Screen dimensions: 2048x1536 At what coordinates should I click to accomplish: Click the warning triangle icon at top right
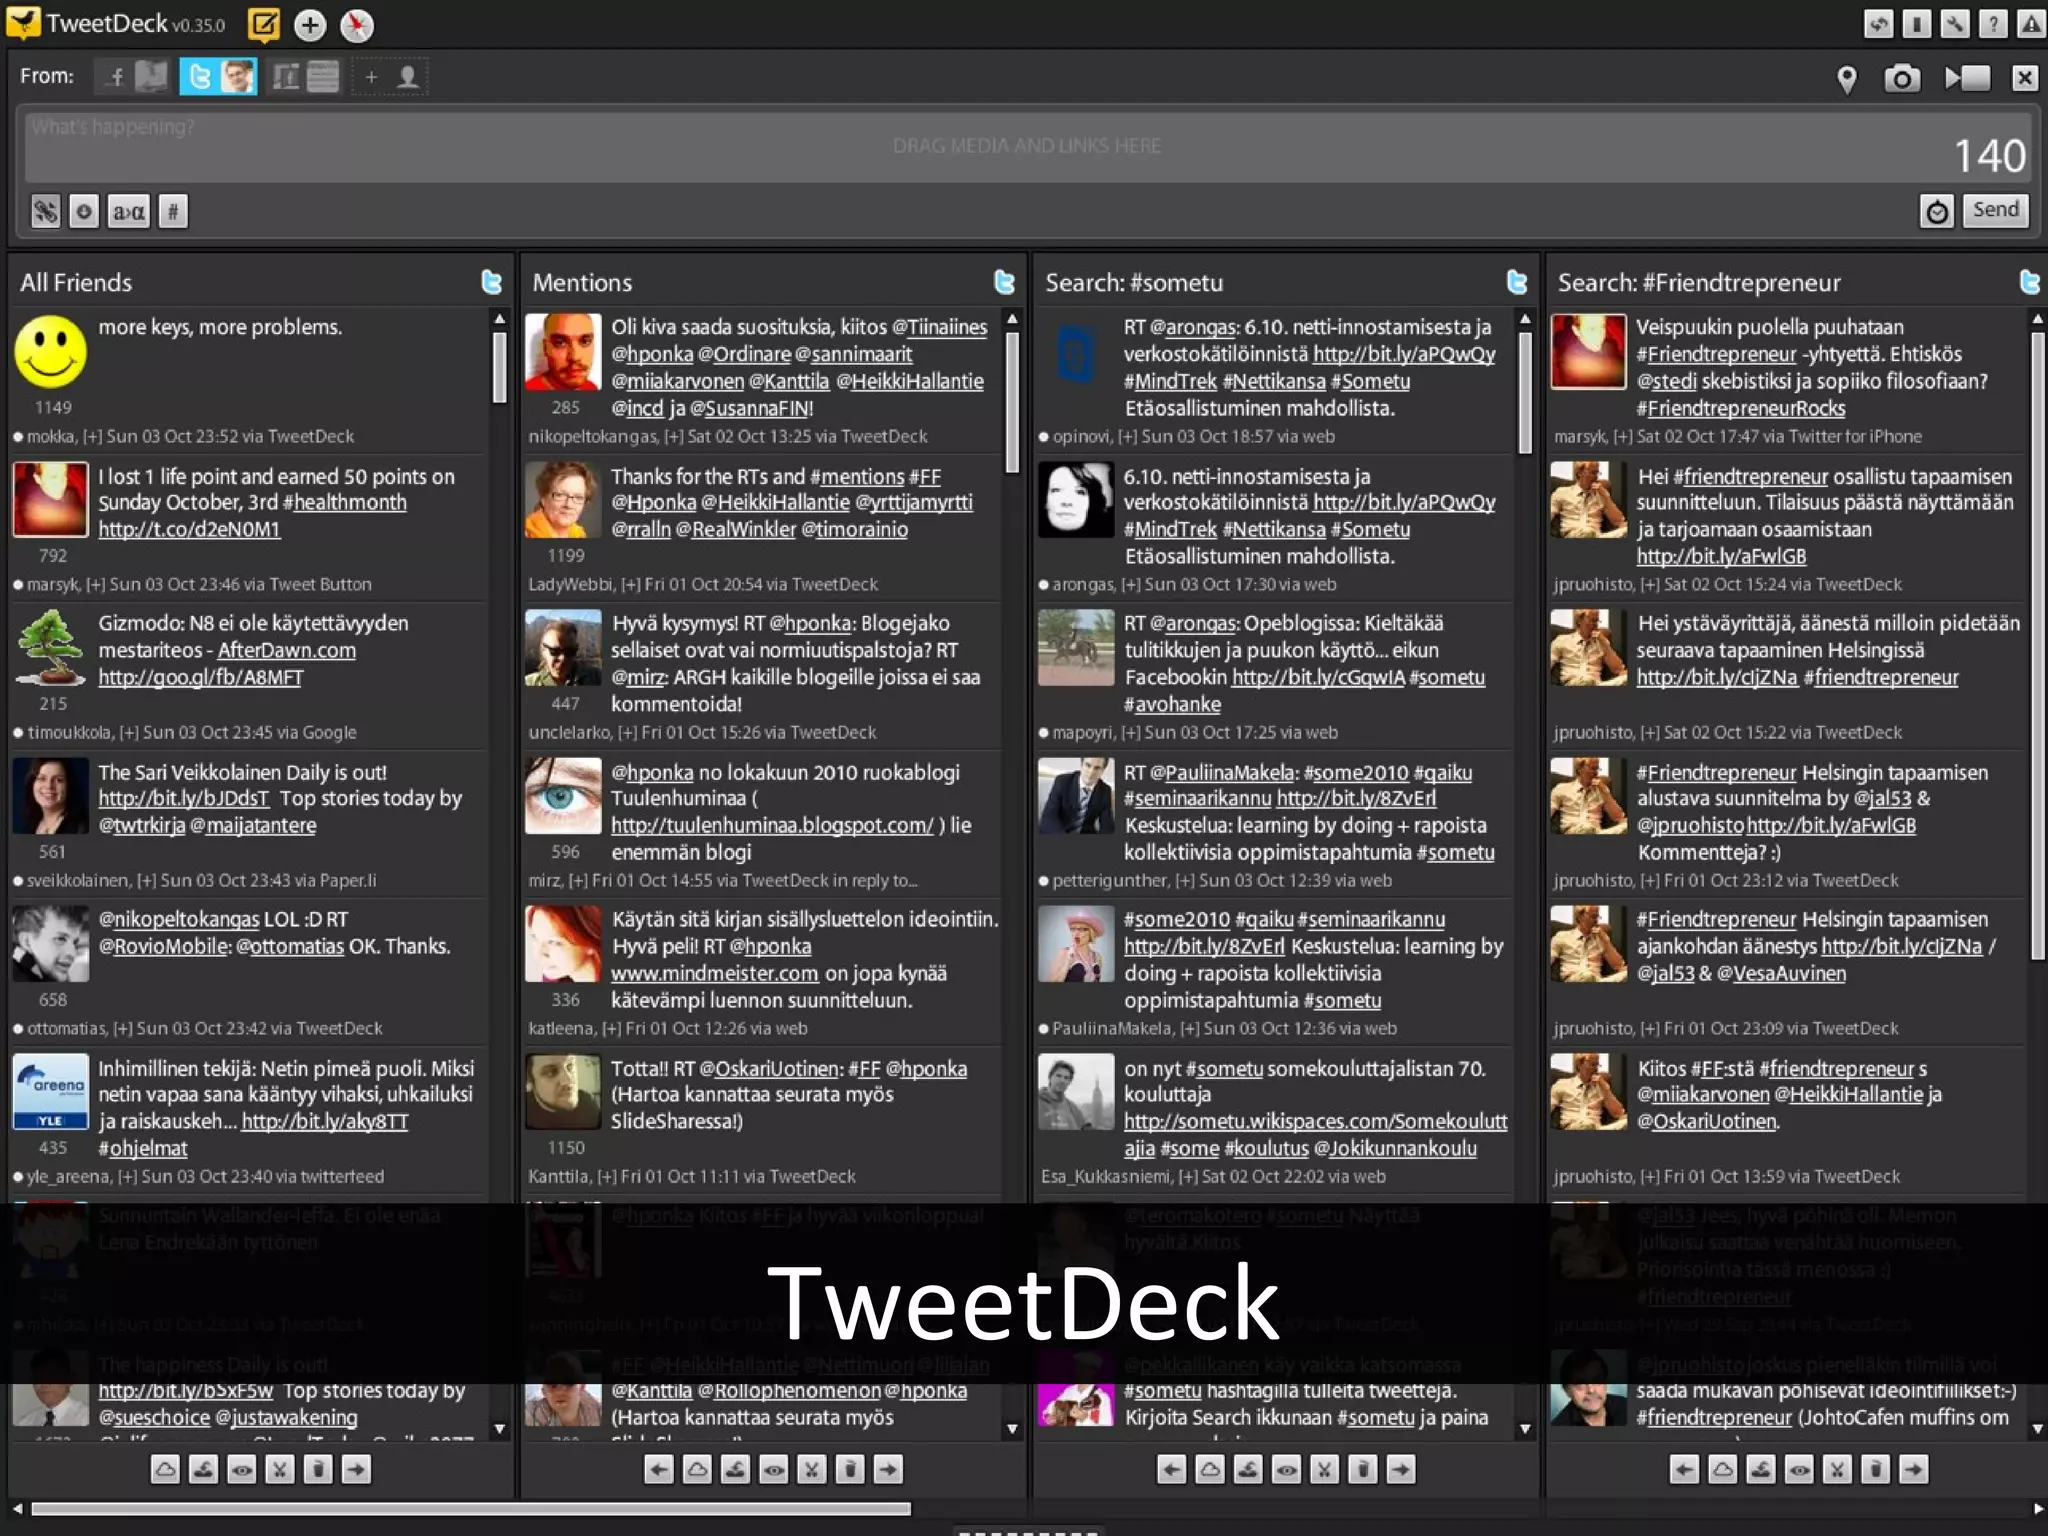pos(2030,23)
